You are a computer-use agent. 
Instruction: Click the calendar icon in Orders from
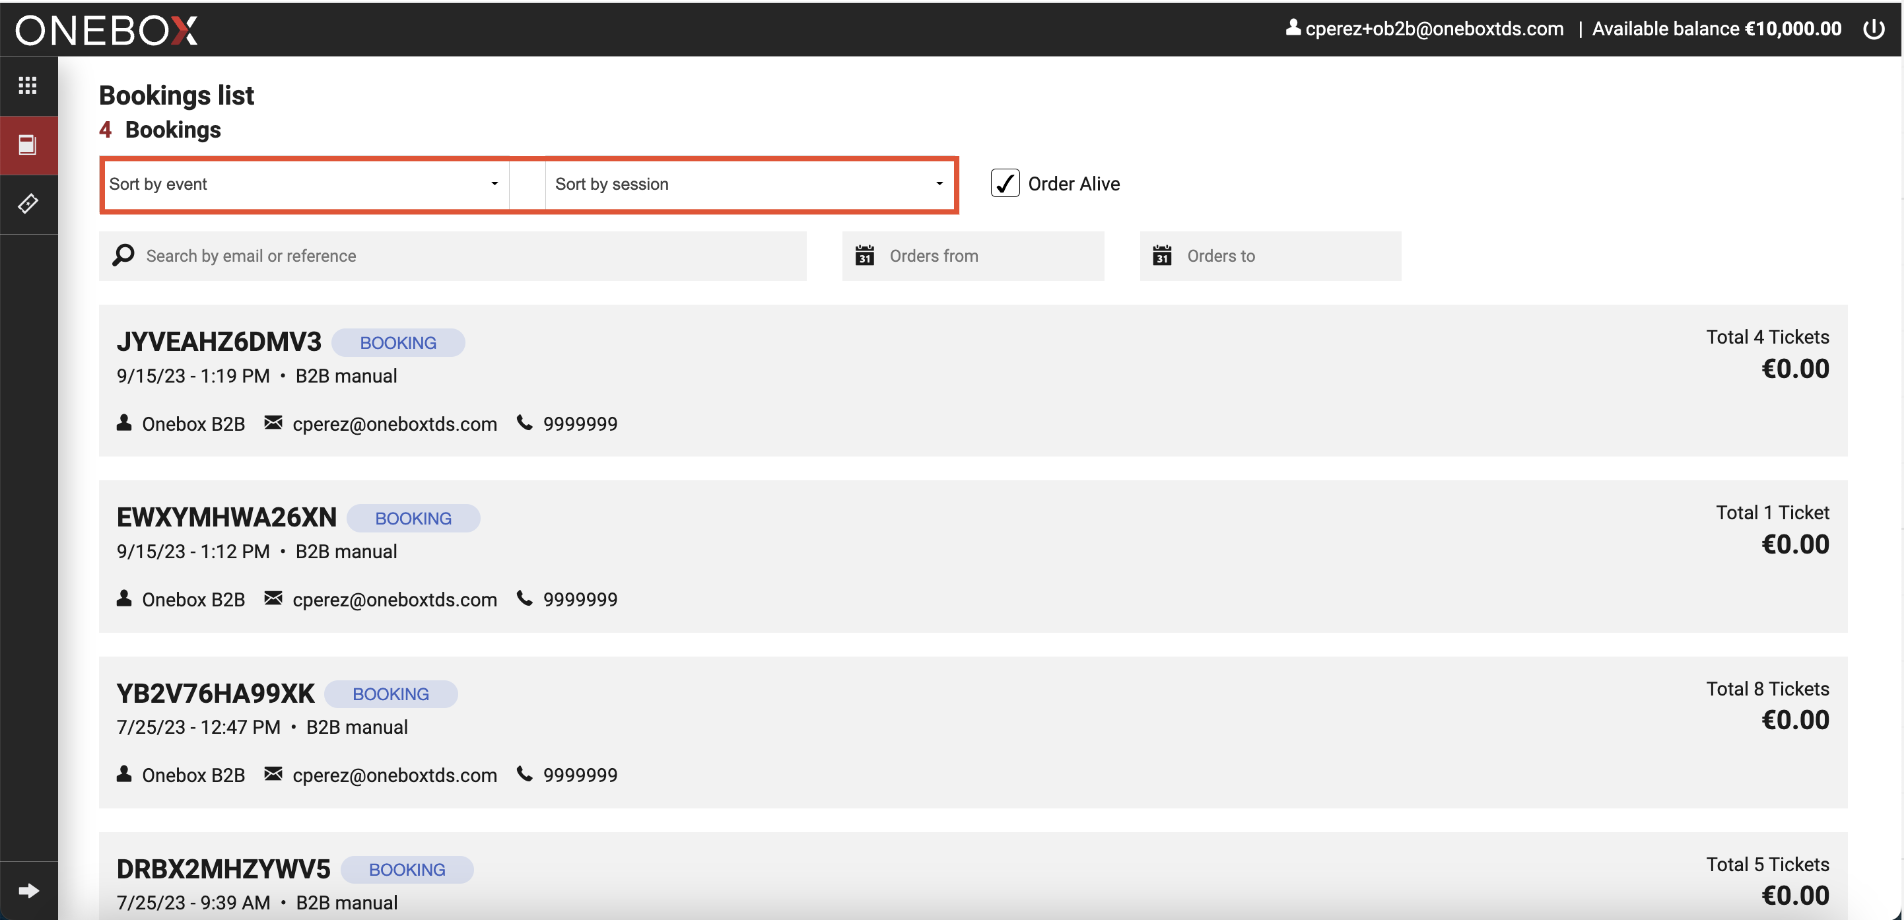coord(865,255)
